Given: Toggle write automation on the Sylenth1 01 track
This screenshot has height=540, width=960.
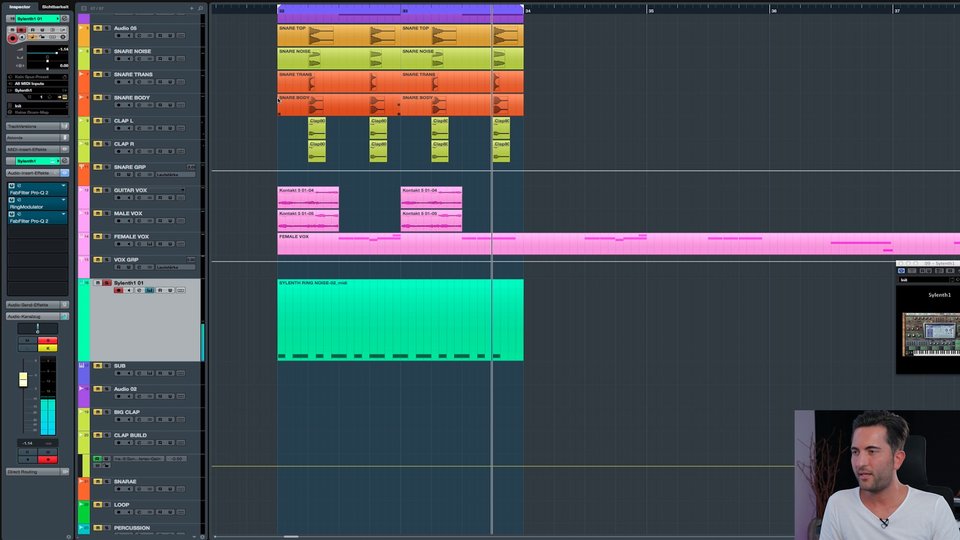Looking at the screenshot, I should tap(170, 290).
